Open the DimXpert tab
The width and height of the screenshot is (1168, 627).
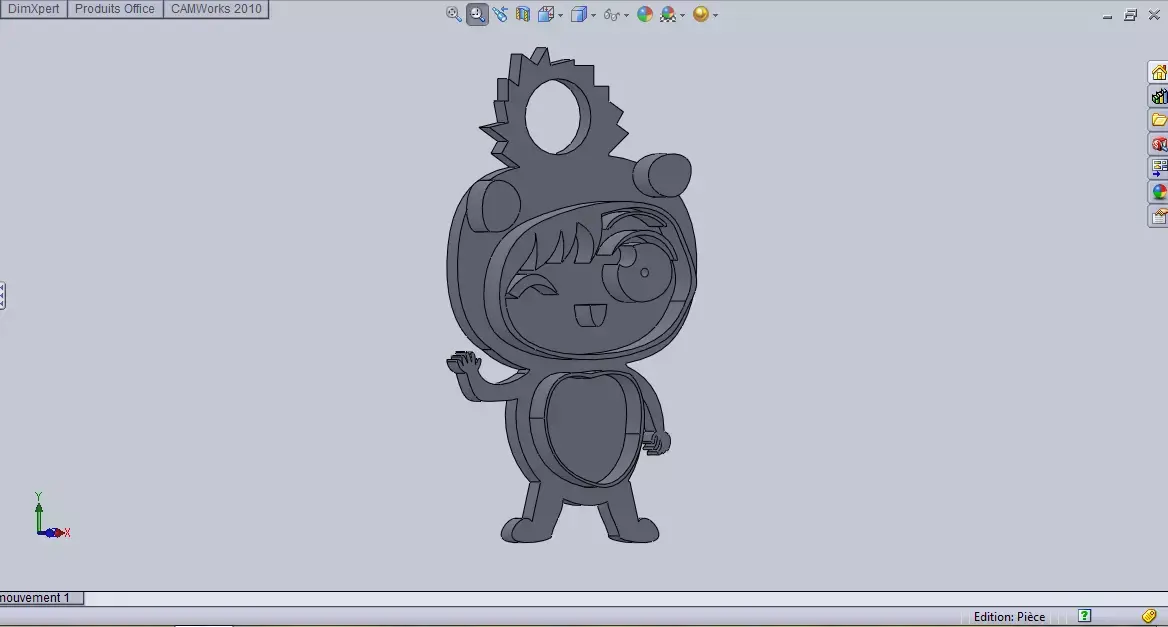point(34,9)
